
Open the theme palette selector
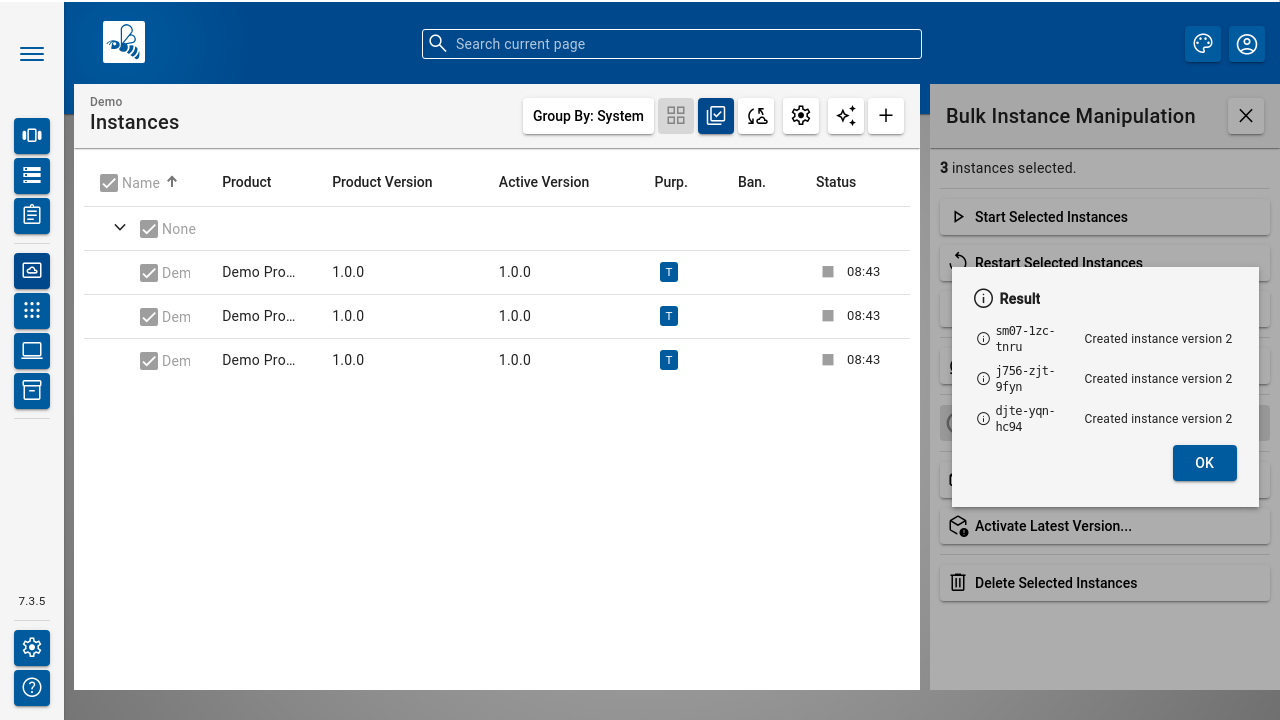(1203, 44)
